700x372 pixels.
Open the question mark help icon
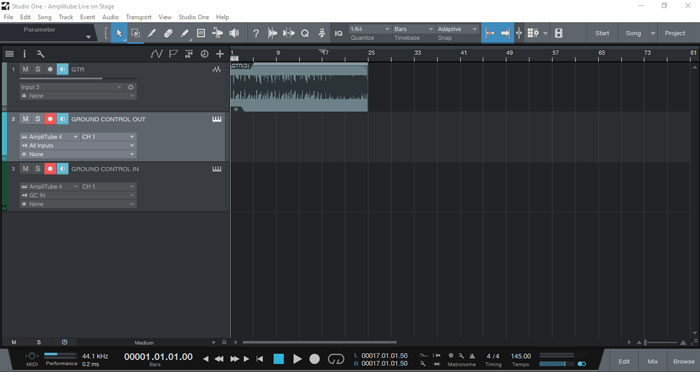pos(256,33)
